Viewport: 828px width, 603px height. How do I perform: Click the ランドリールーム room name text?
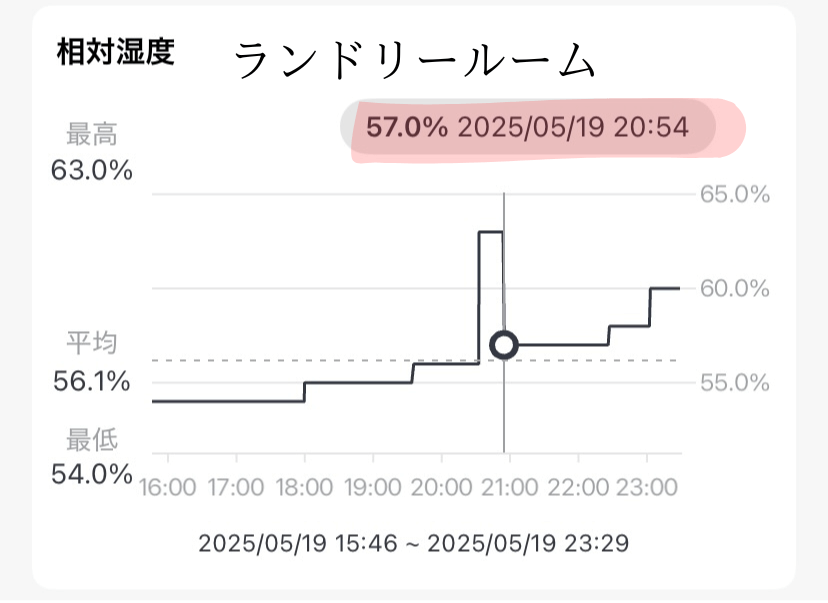coord(415,62)
